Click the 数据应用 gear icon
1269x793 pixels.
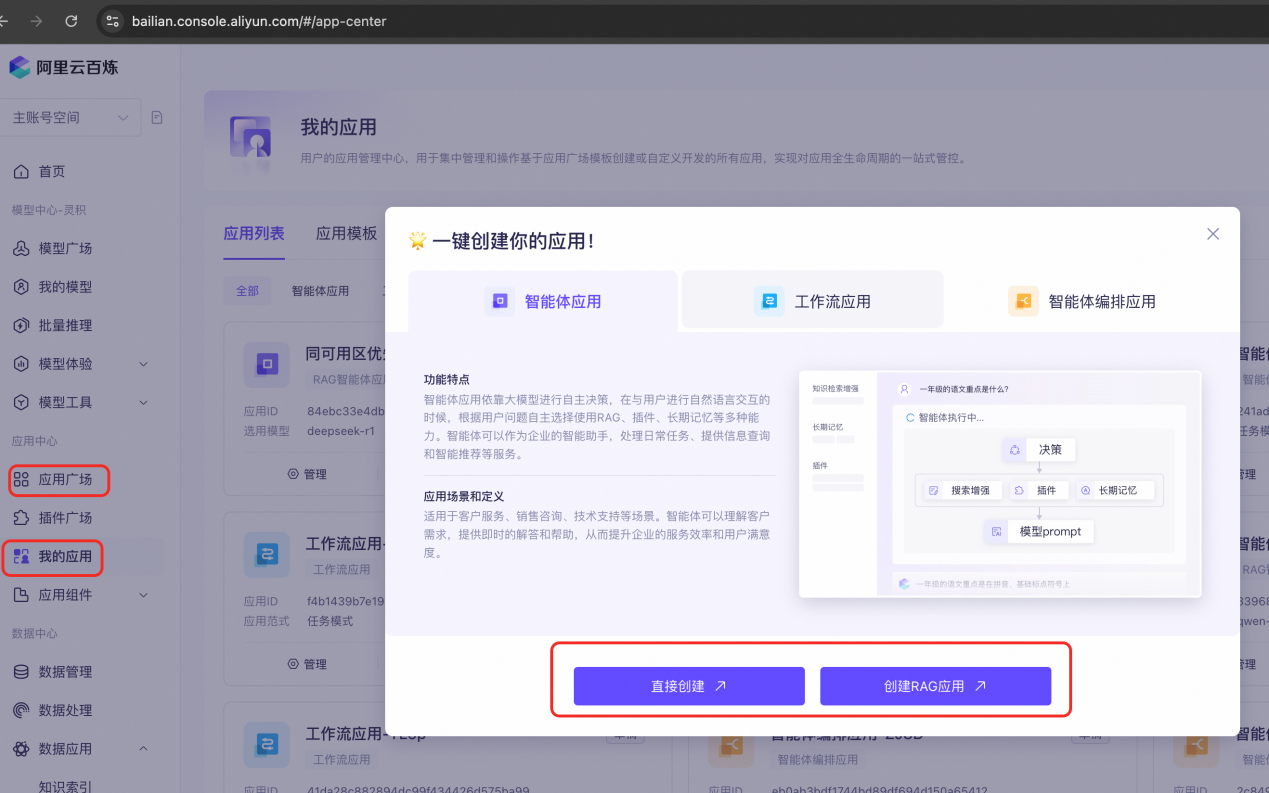click(x=21, y=748)
